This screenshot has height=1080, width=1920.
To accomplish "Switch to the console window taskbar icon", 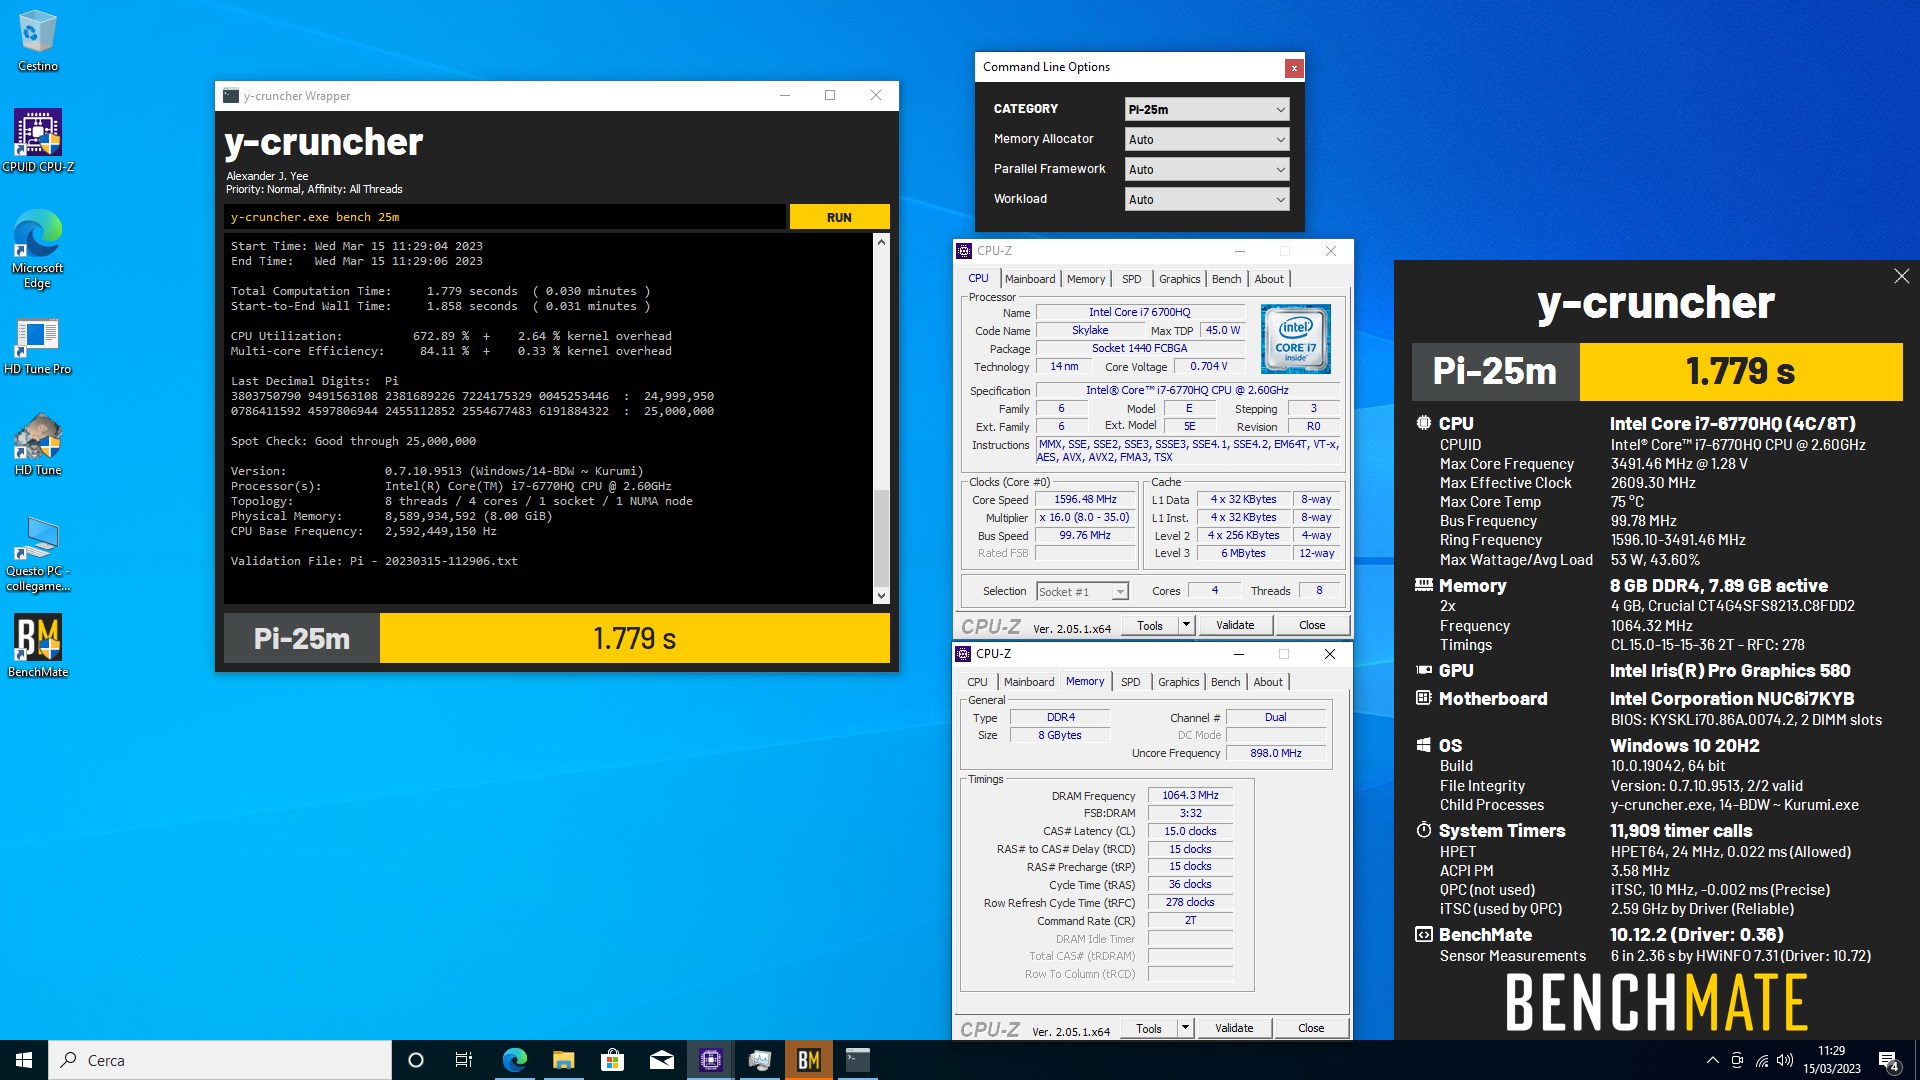I will (x=858, y=1060).
